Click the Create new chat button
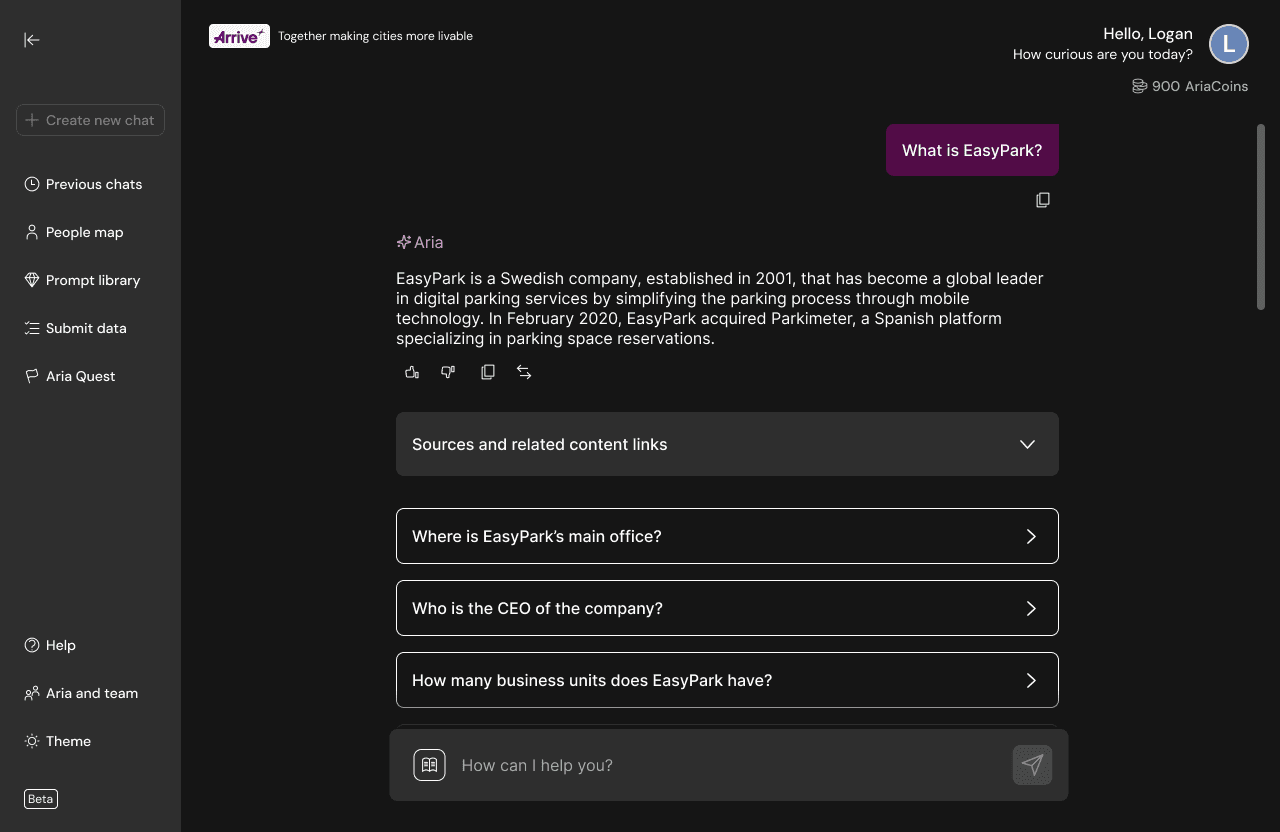The width and height of the screenshot is (1280, 832). pos(90,120)
